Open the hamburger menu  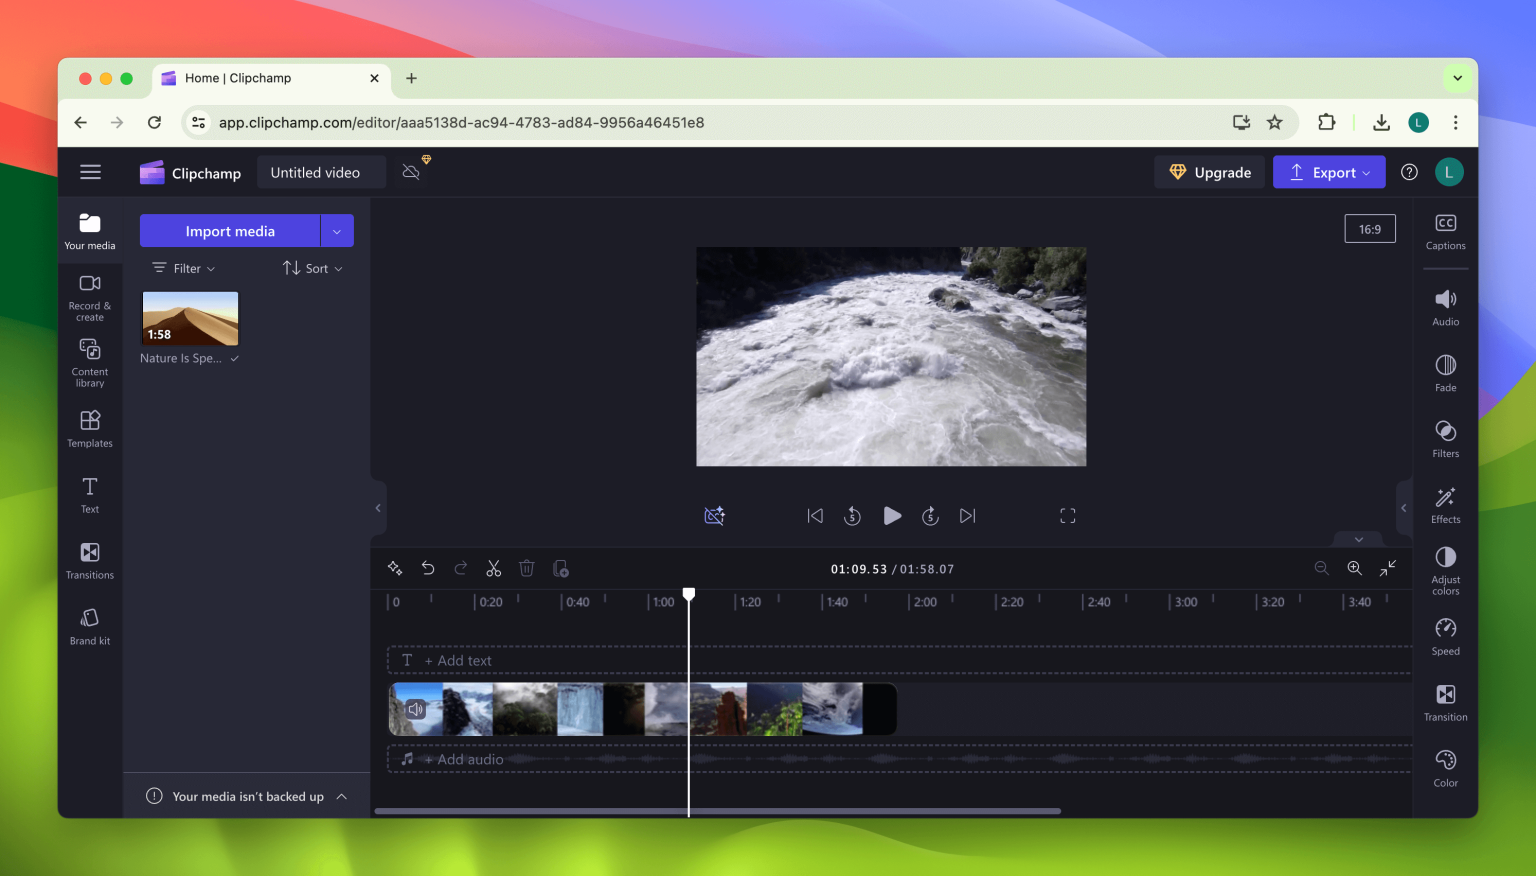click(x=90, y=171)
